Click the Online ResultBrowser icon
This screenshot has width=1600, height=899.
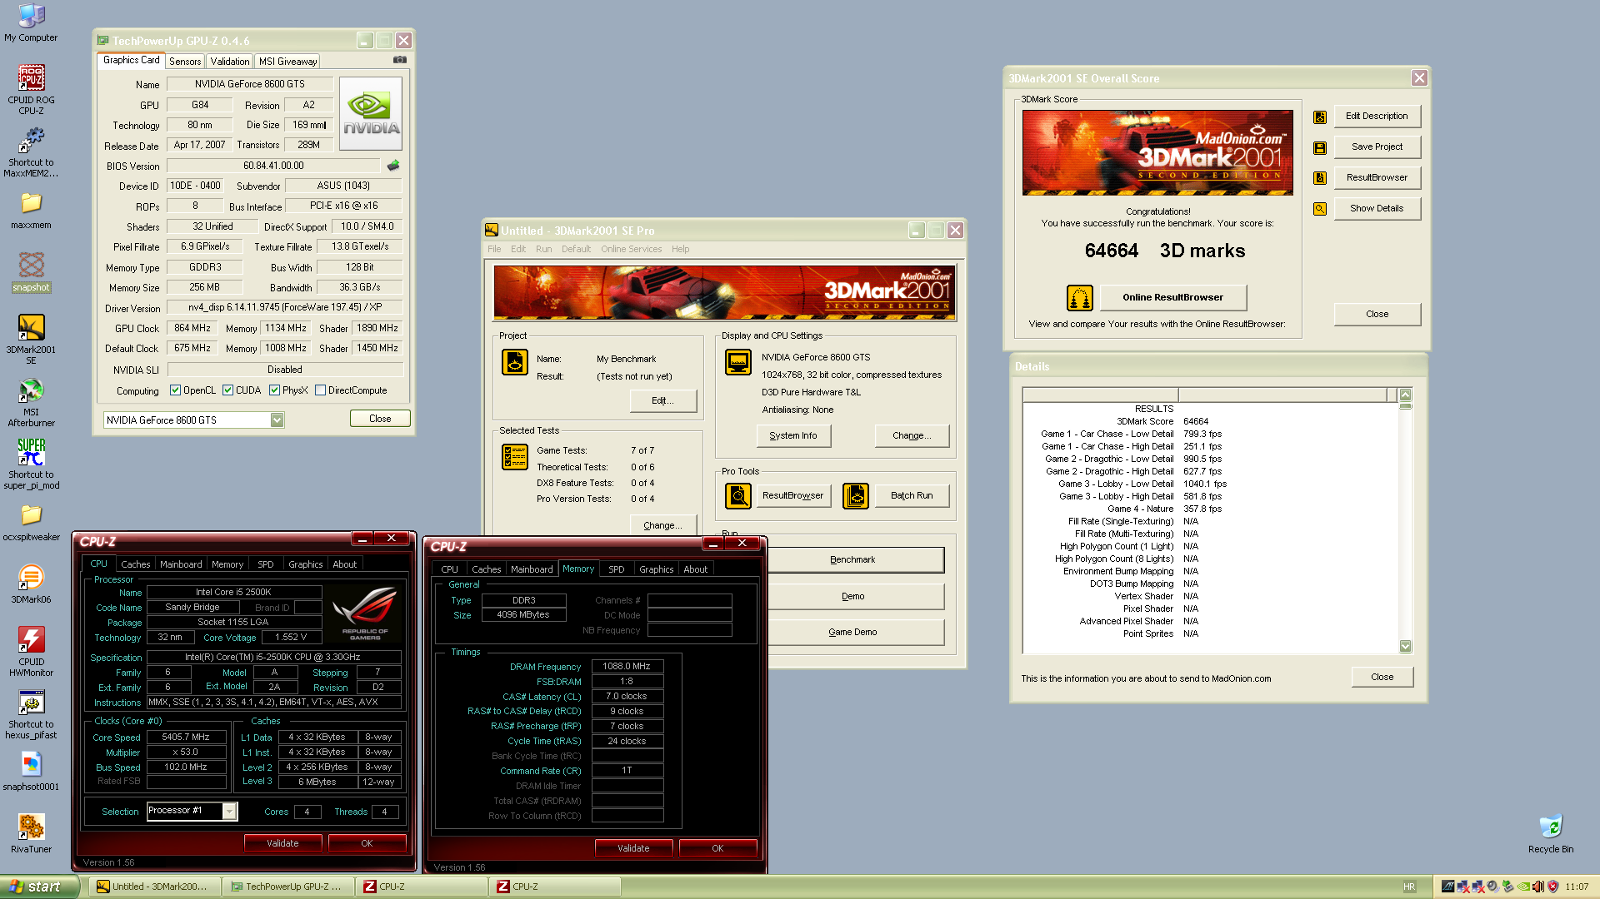click(1079, 297)
